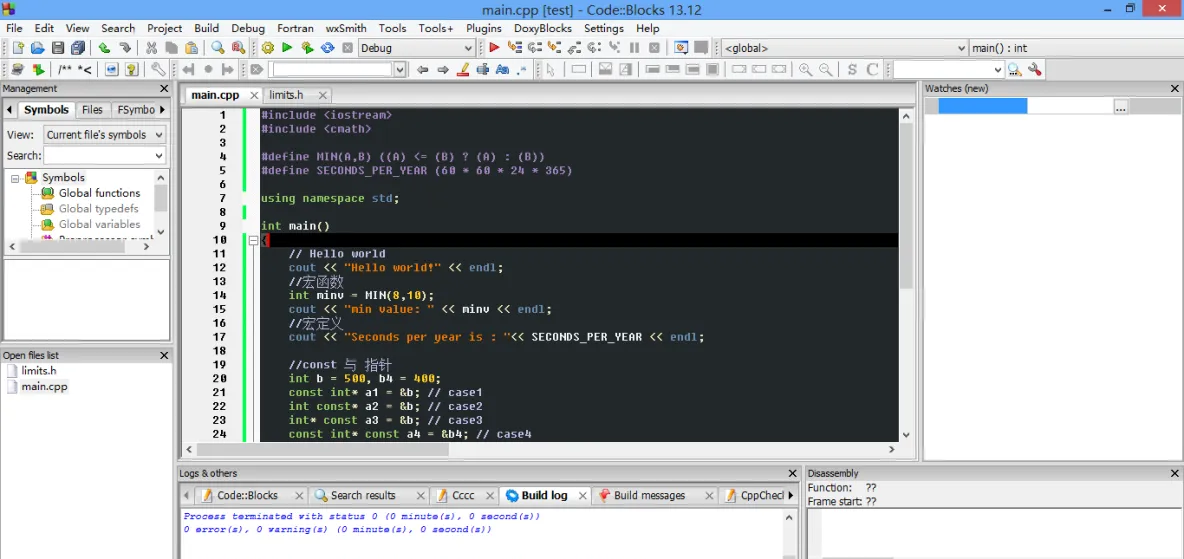The image size is (1184, 559).
Task: Select limits.h in Open files list
Action: pyautogui.click(x=39, y=371)
